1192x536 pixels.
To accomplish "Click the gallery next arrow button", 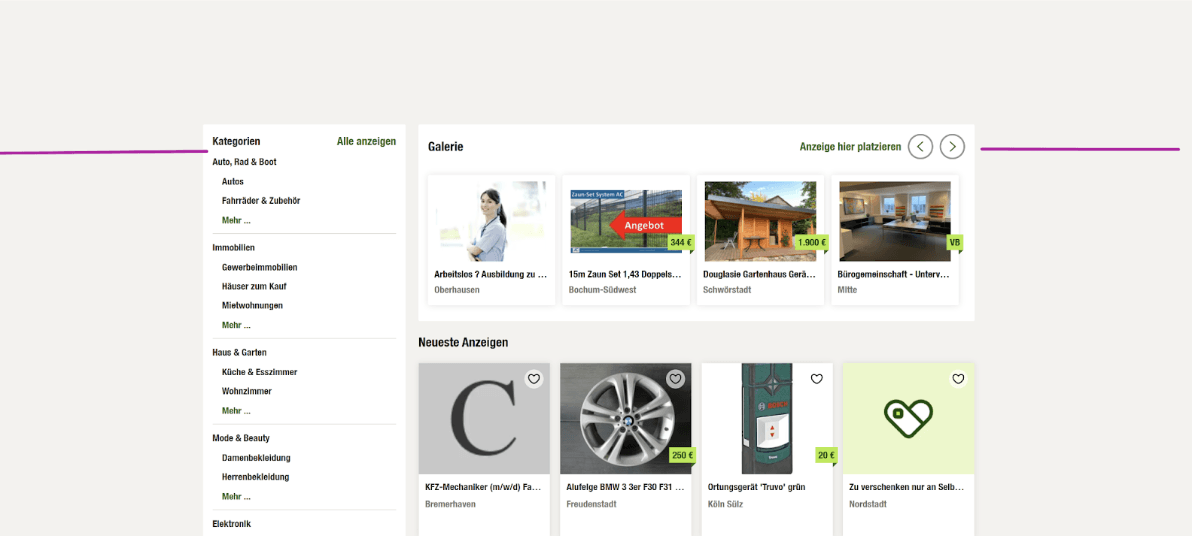I will click(x=952, y=147).
